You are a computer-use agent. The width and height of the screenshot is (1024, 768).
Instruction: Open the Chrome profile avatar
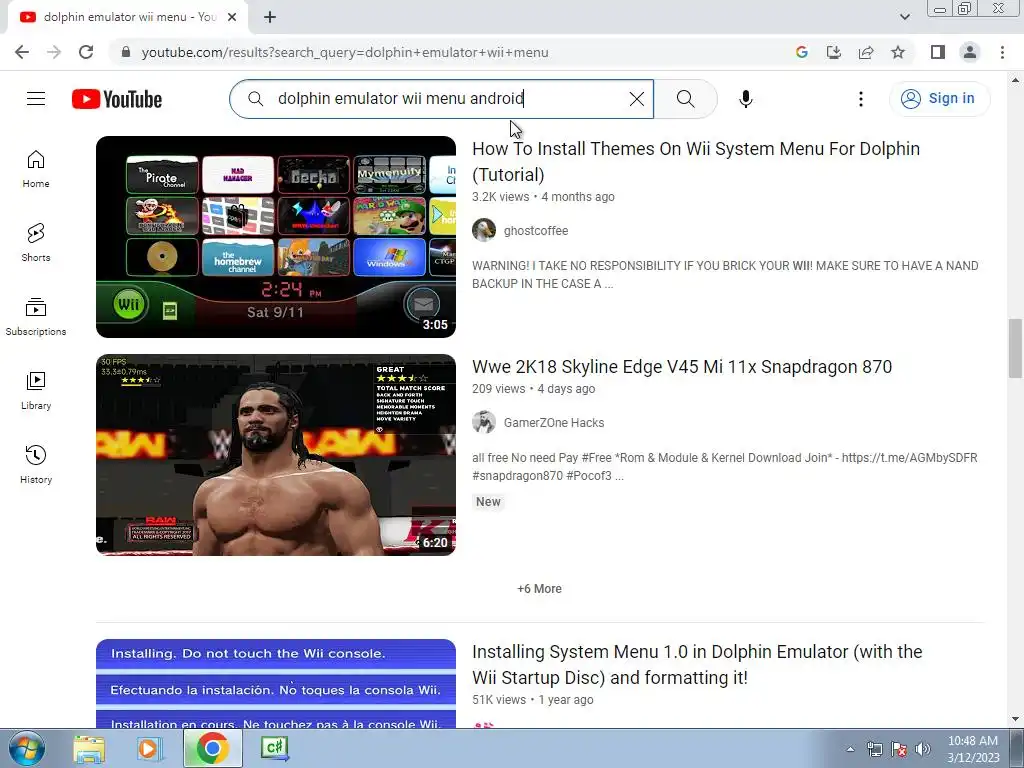coord(970,52)
